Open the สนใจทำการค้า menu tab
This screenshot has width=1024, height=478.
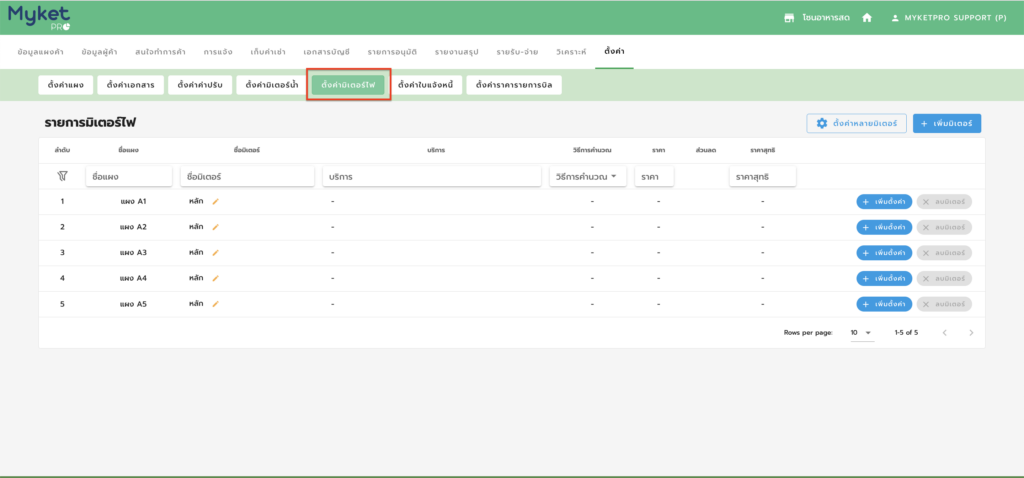tap(160, 52)
